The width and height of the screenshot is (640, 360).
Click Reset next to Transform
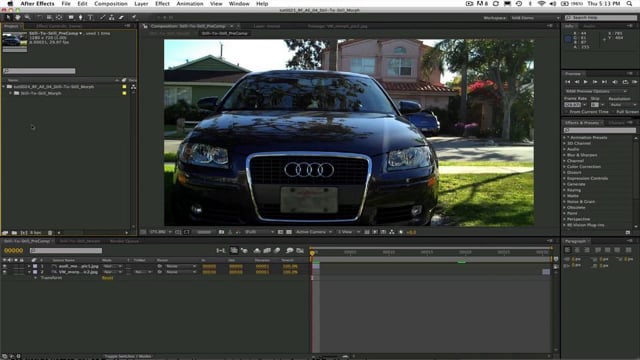pyautogui.click(x=107, y=278)
